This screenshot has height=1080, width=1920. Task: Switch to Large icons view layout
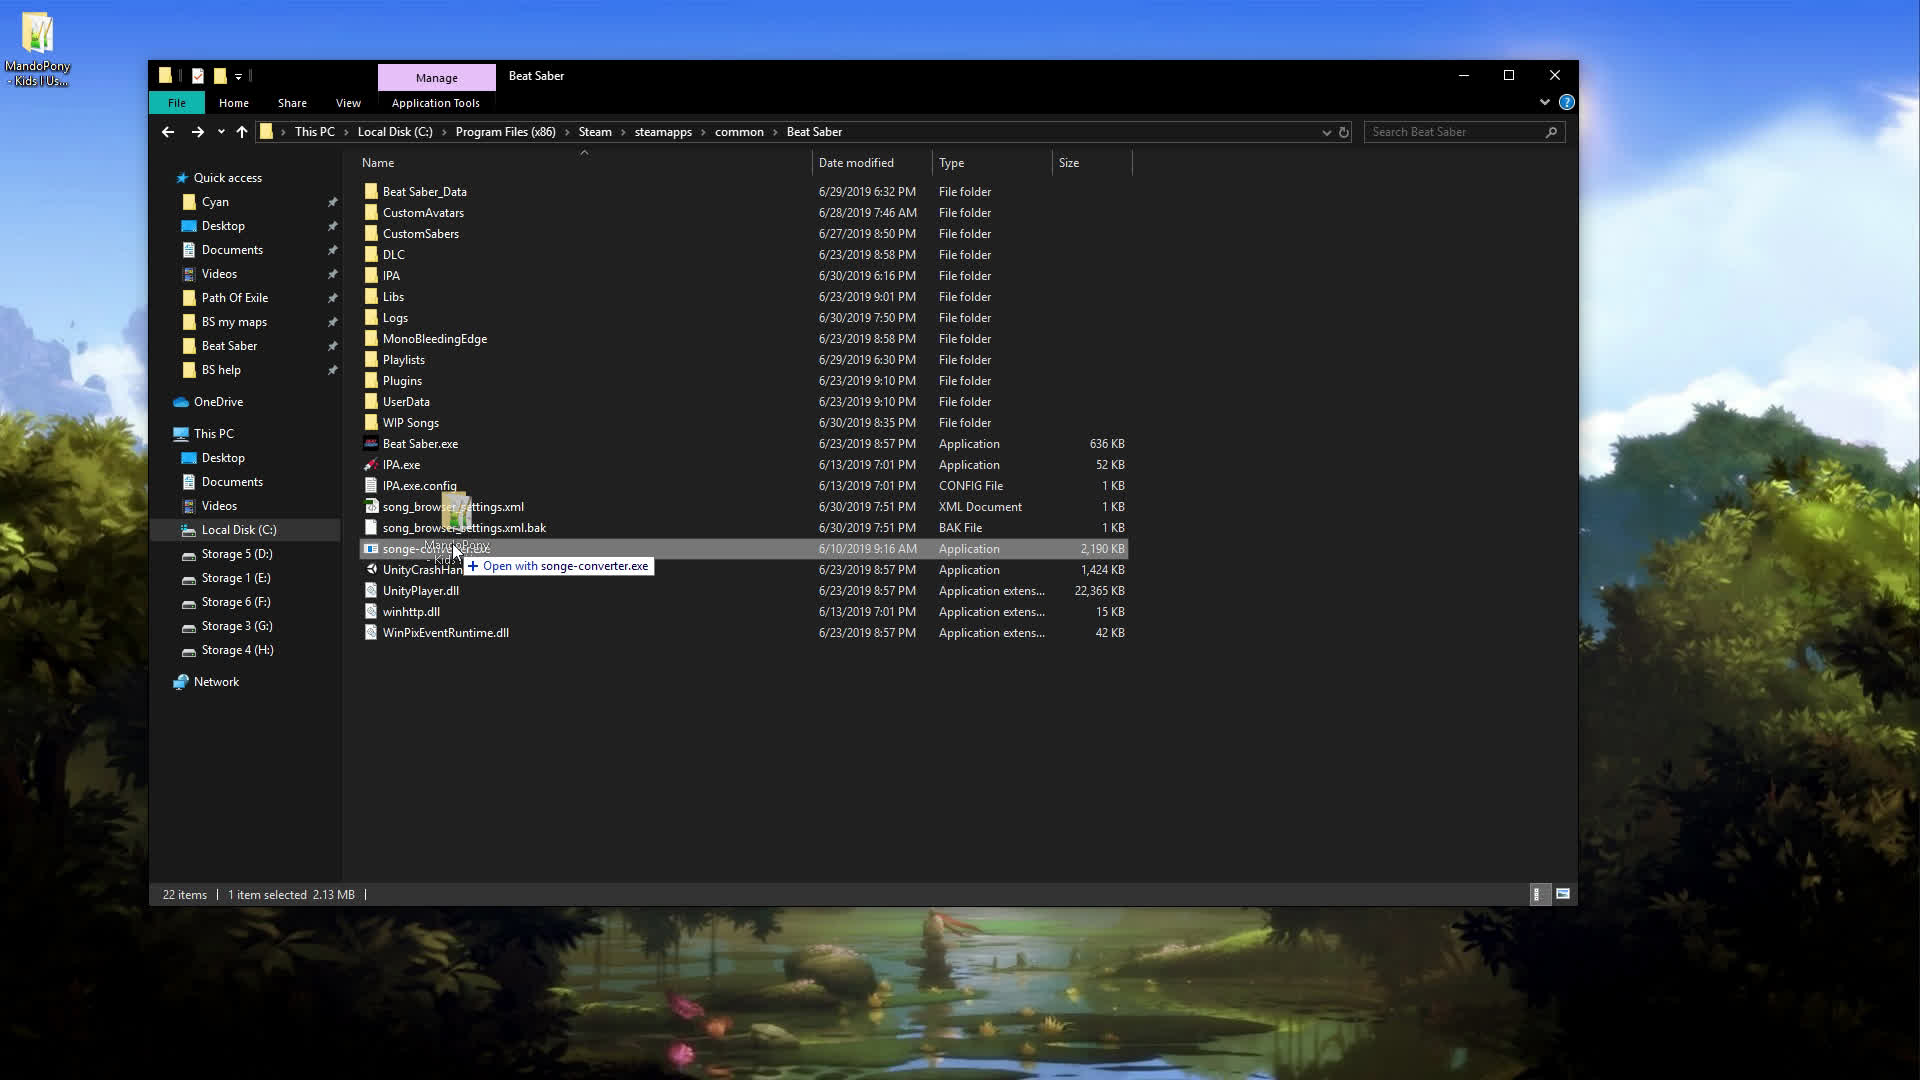click(1563, 894)
